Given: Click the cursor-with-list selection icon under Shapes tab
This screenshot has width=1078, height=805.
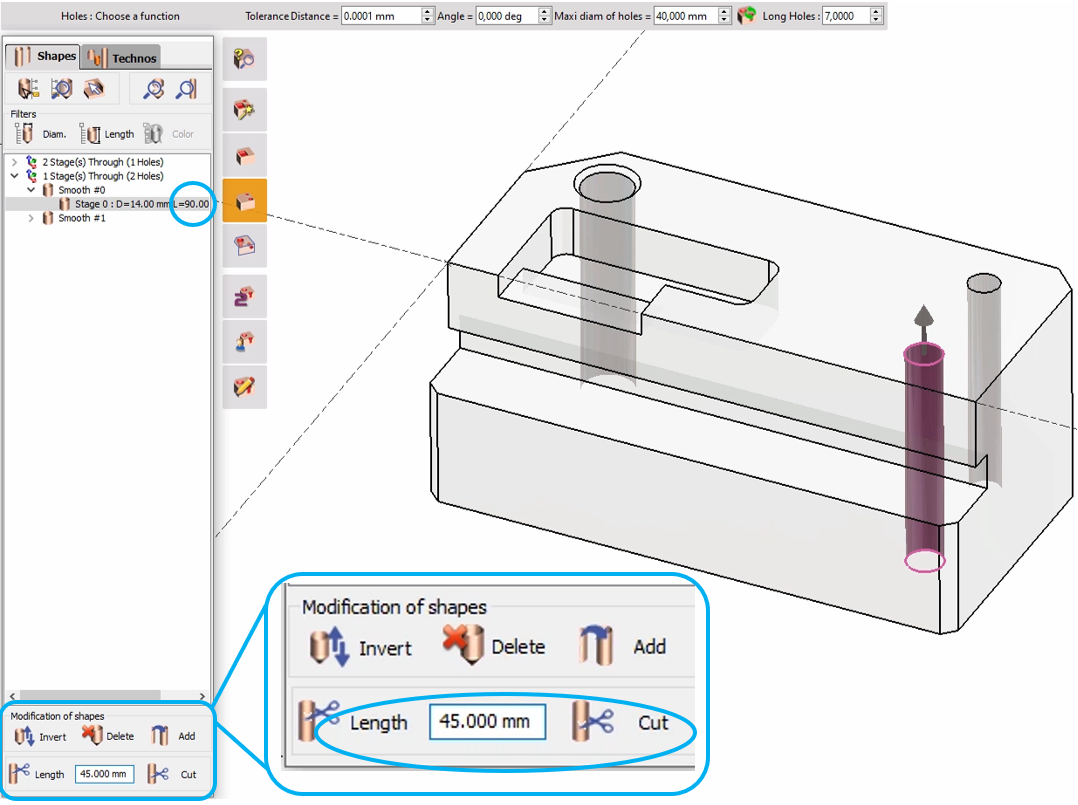Looking at the screenshot, I should point(29,89).
